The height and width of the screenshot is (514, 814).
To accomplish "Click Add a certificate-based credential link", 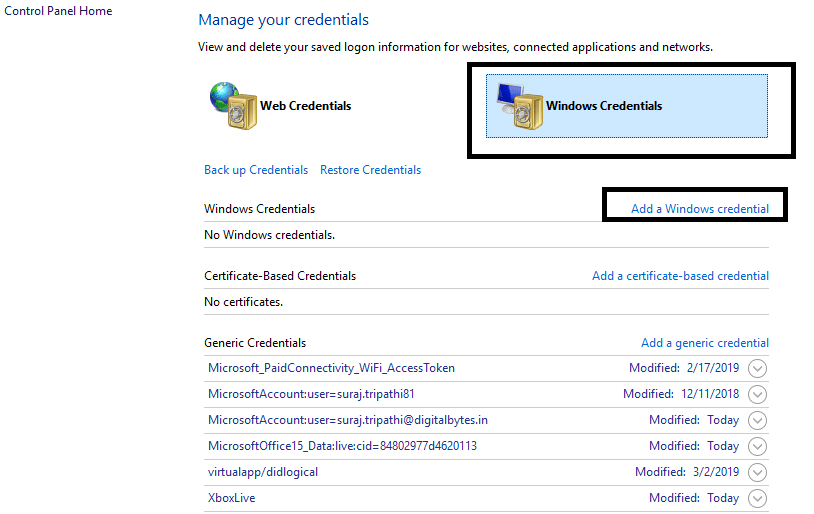I will 680,276.
